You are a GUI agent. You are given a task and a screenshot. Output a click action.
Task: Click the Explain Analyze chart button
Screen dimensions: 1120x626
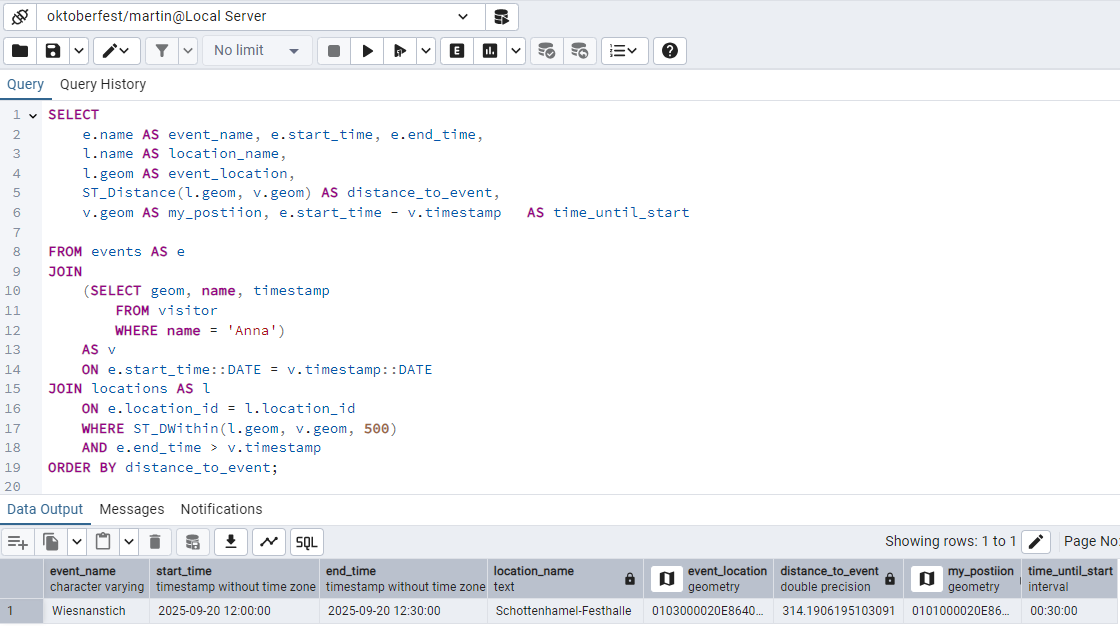490,51
